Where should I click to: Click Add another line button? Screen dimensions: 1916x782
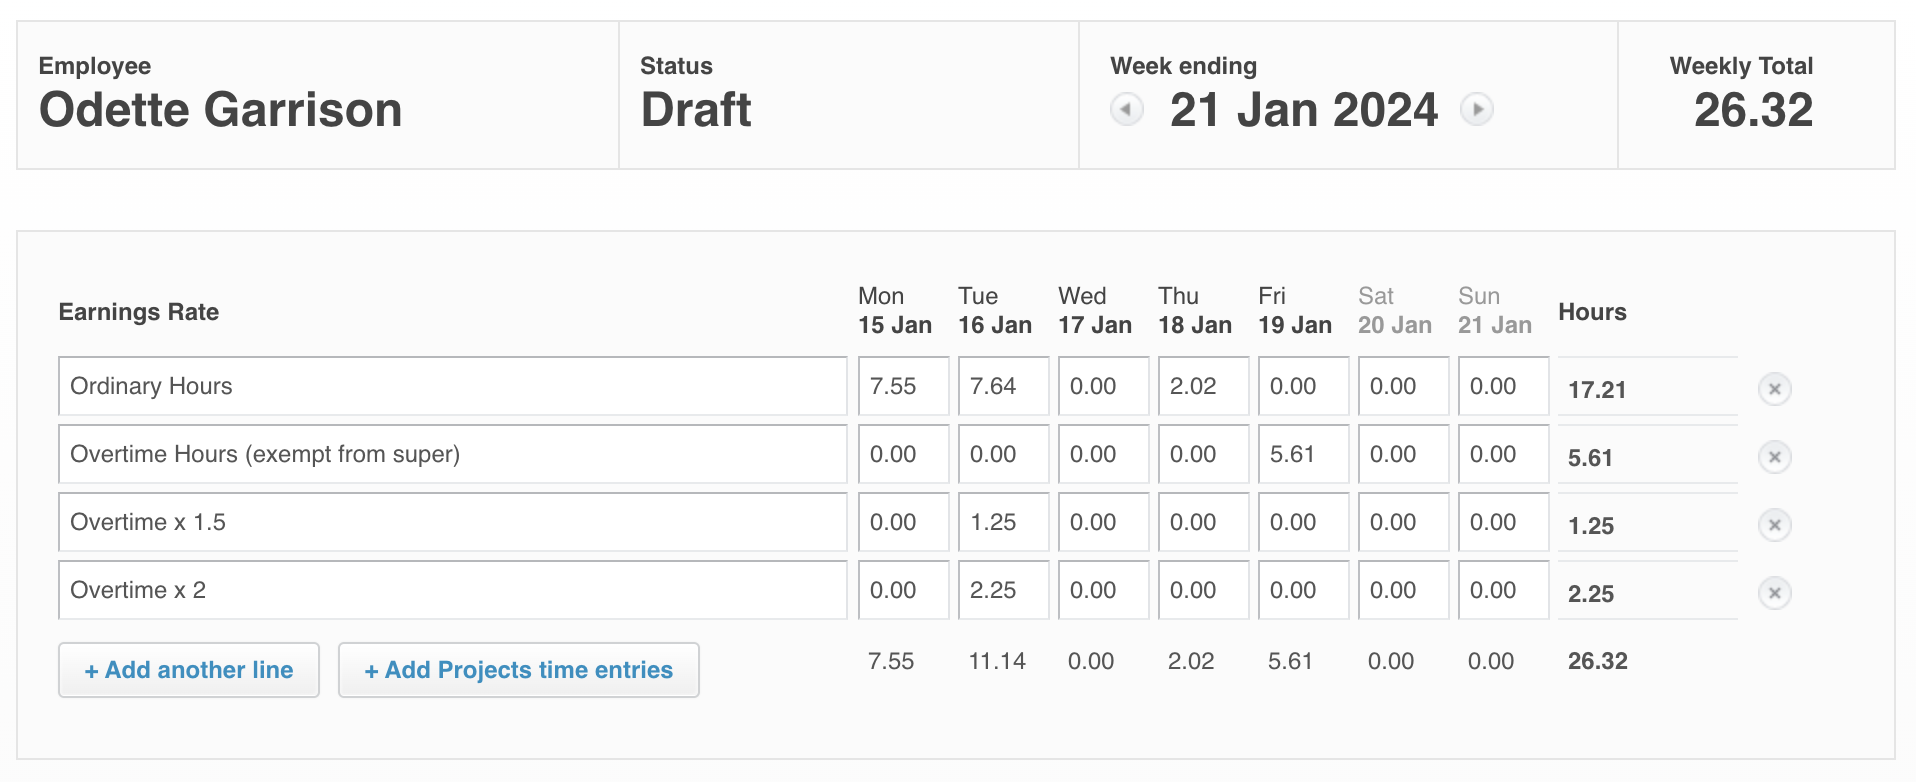[x=189, y=670]
